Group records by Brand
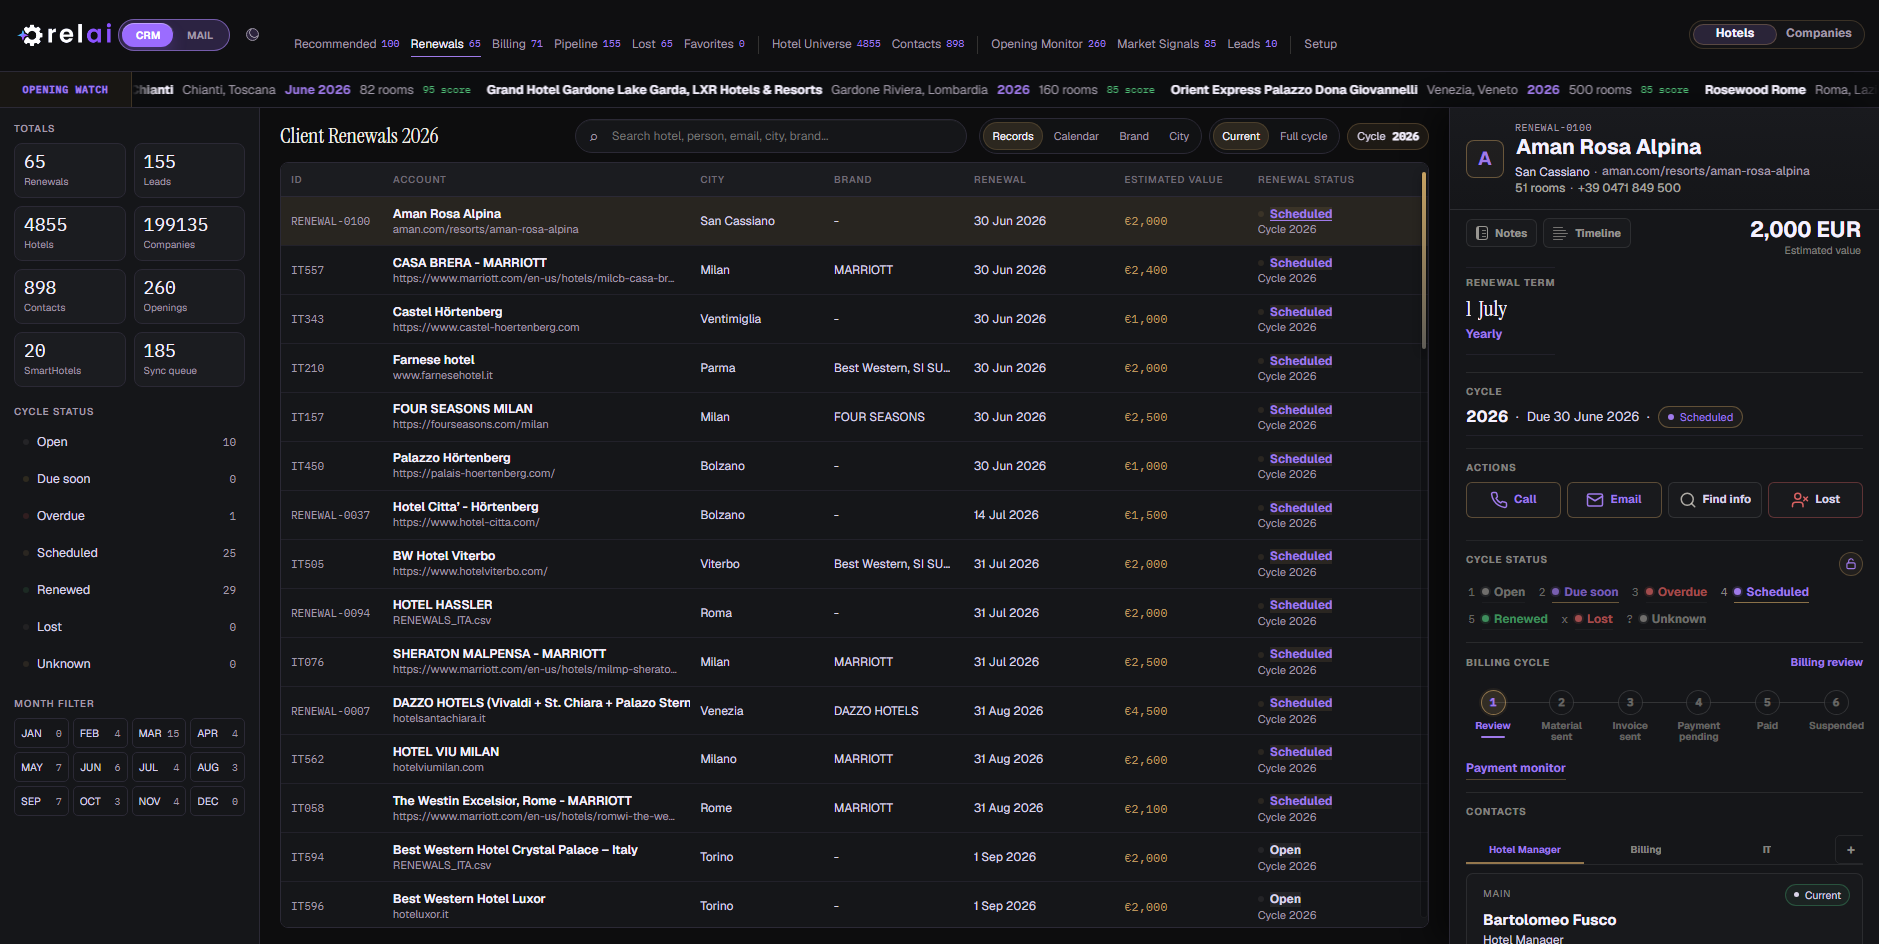This screenshot has width=1879, height=944. coord(1134,137)
